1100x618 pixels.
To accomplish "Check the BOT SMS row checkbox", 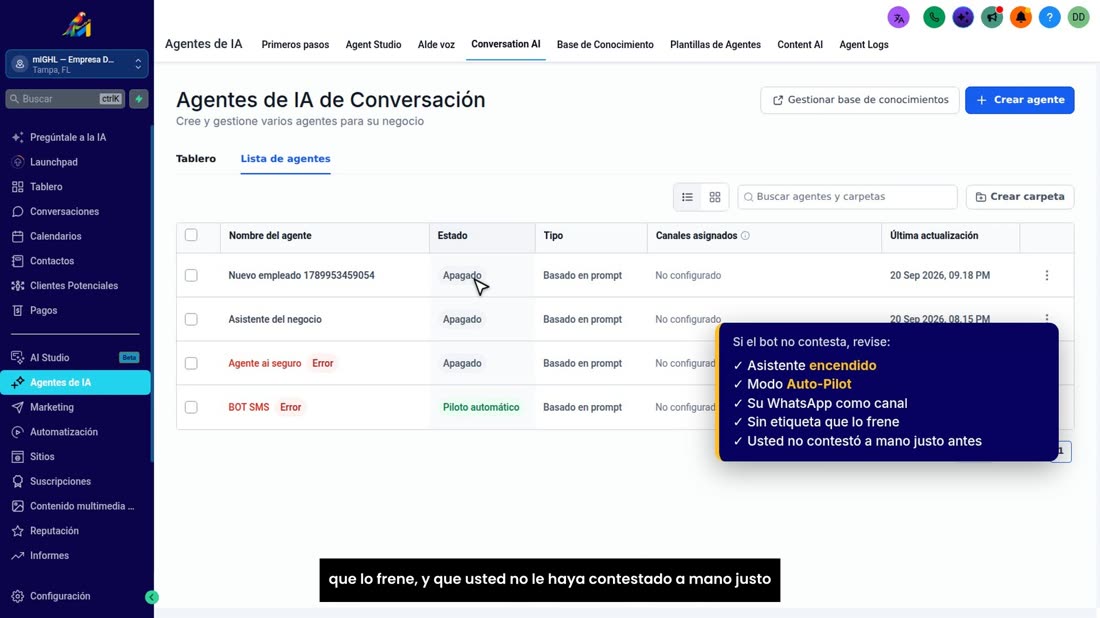I will click(x=191, y=408).
